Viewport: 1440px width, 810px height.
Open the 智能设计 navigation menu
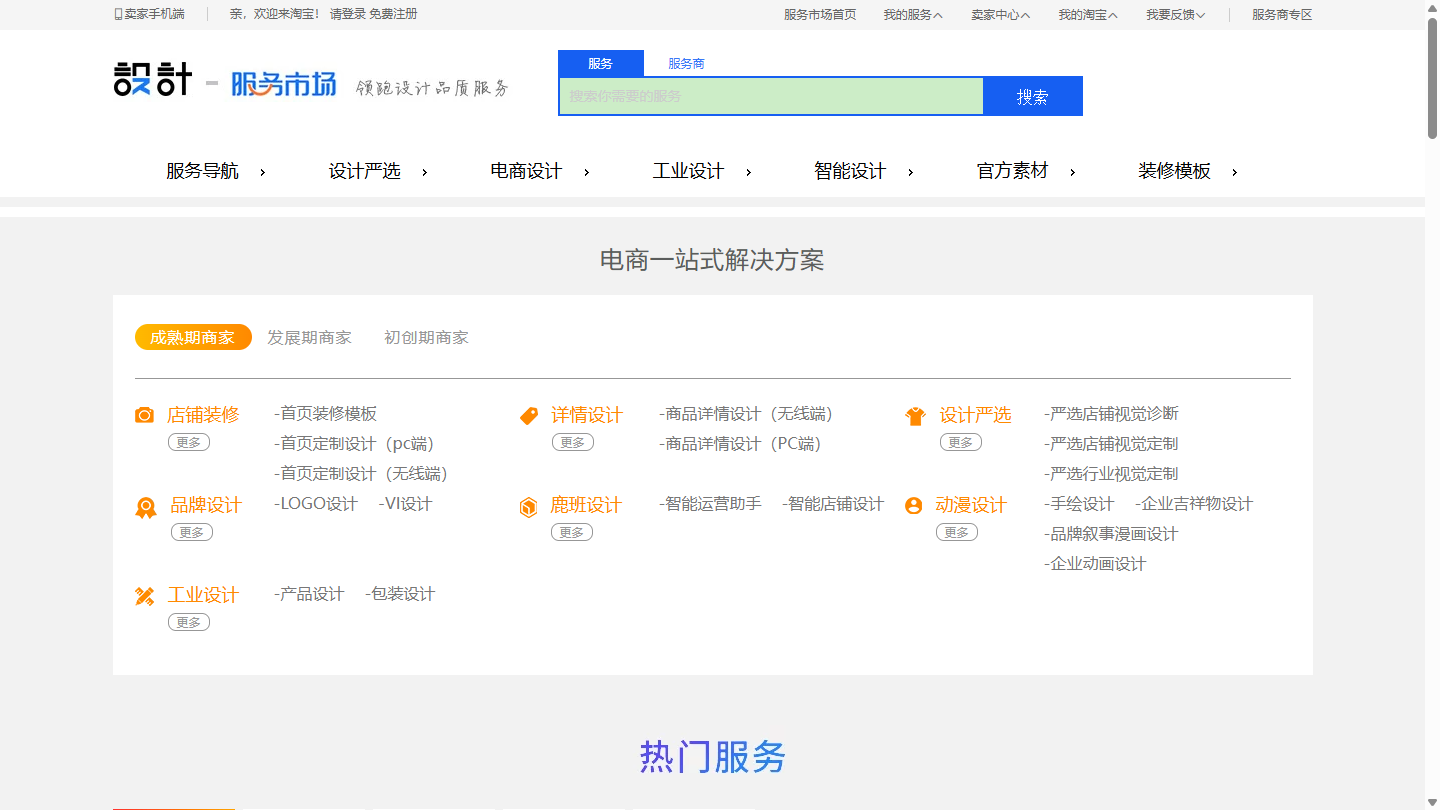coord(864,171)
